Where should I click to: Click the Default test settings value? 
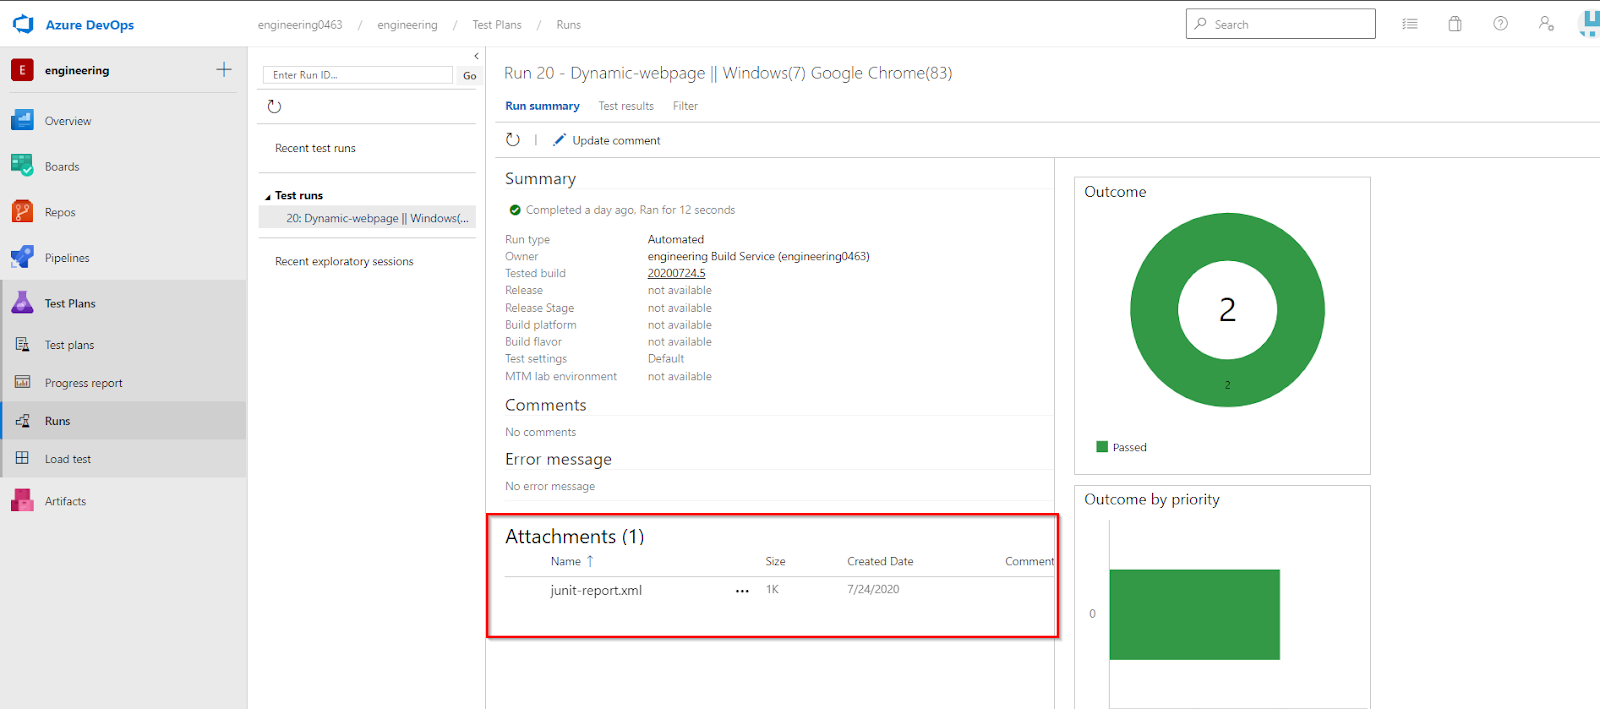point(666,358)
